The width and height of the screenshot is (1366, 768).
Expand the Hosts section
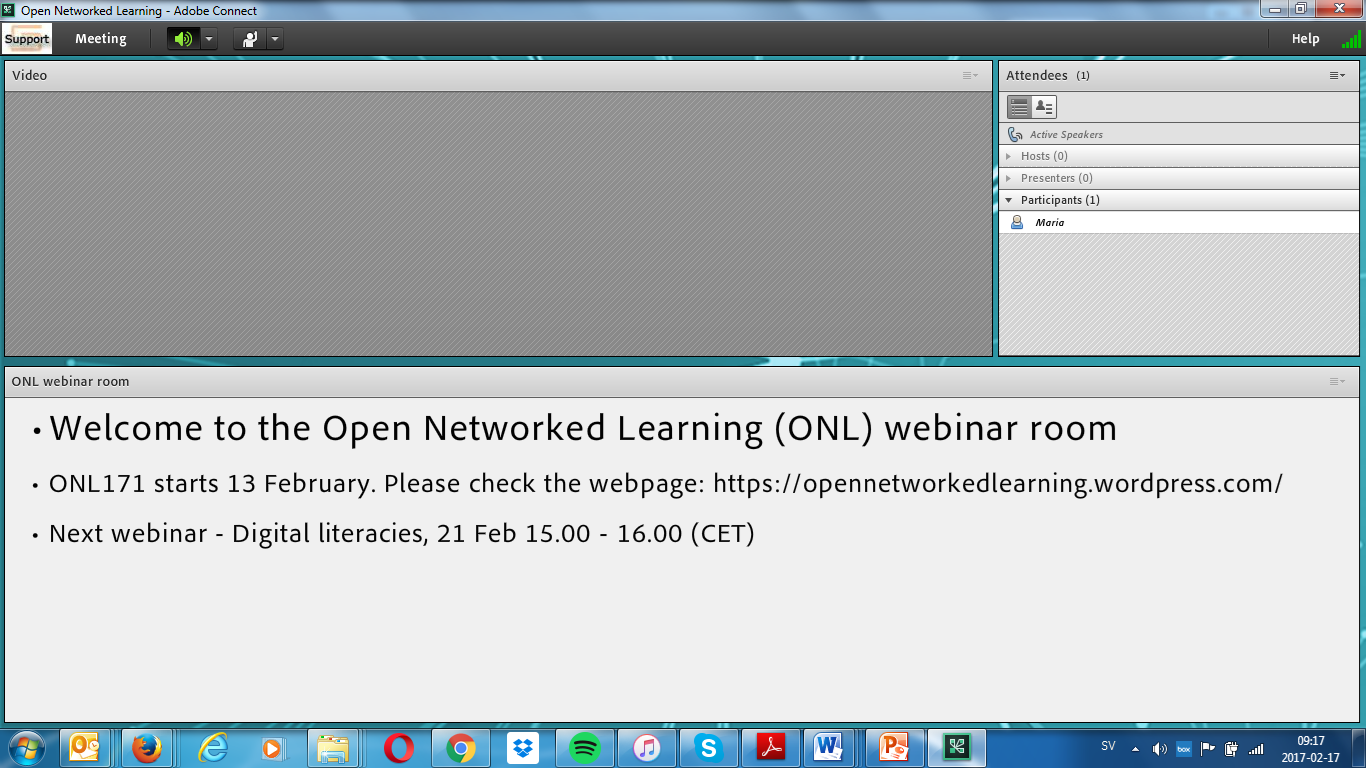1009,156
